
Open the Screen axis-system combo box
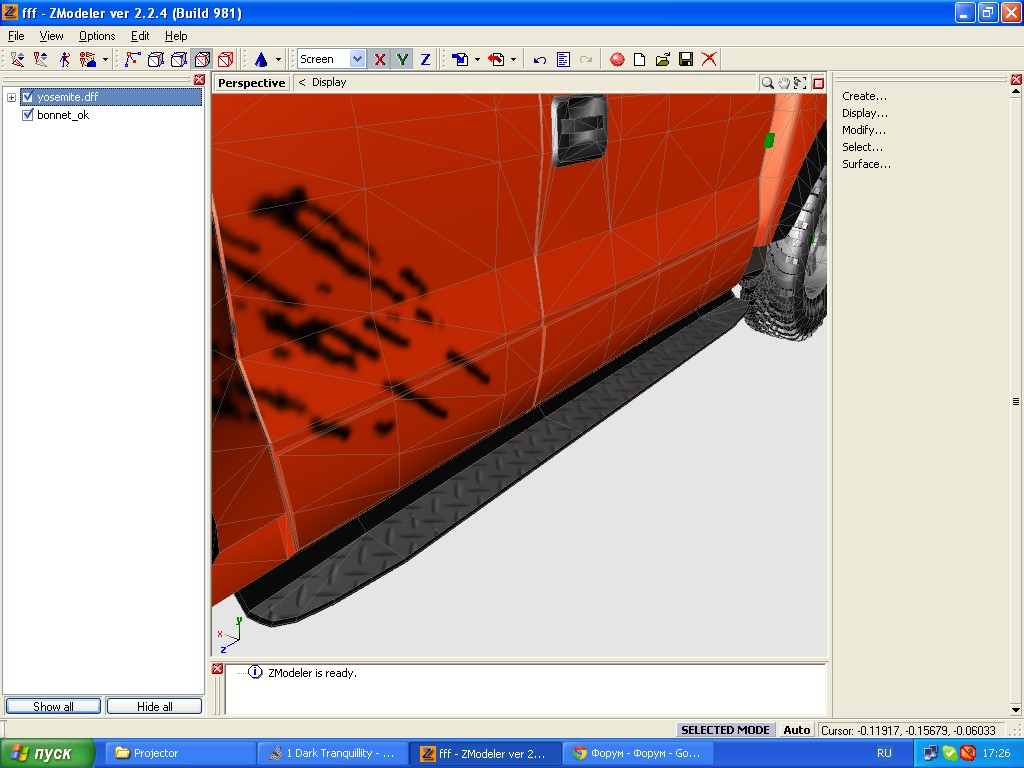(331, 59)
